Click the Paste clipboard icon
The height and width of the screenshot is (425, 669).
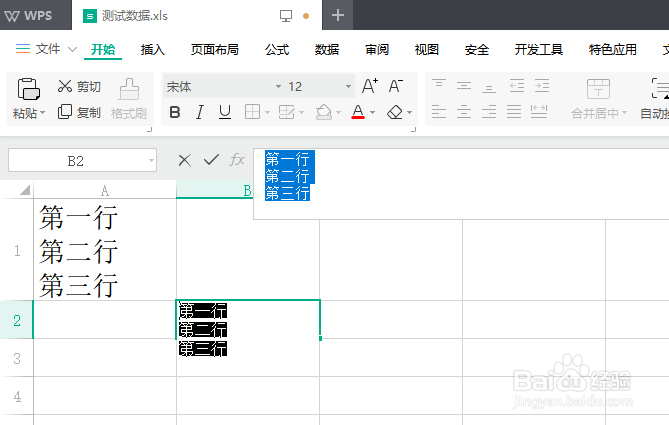click(29, 89)
